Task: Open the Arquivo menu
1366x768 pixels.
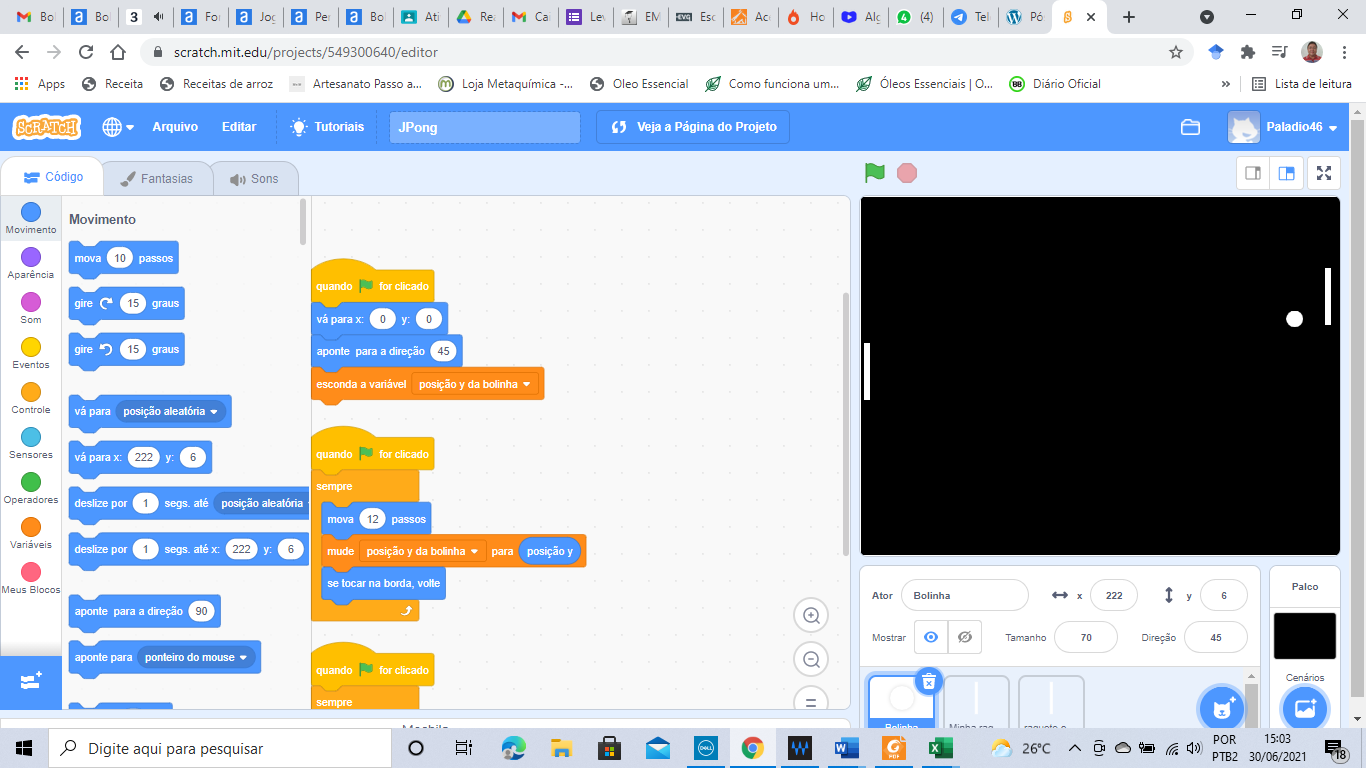Action: click(175, 127)
